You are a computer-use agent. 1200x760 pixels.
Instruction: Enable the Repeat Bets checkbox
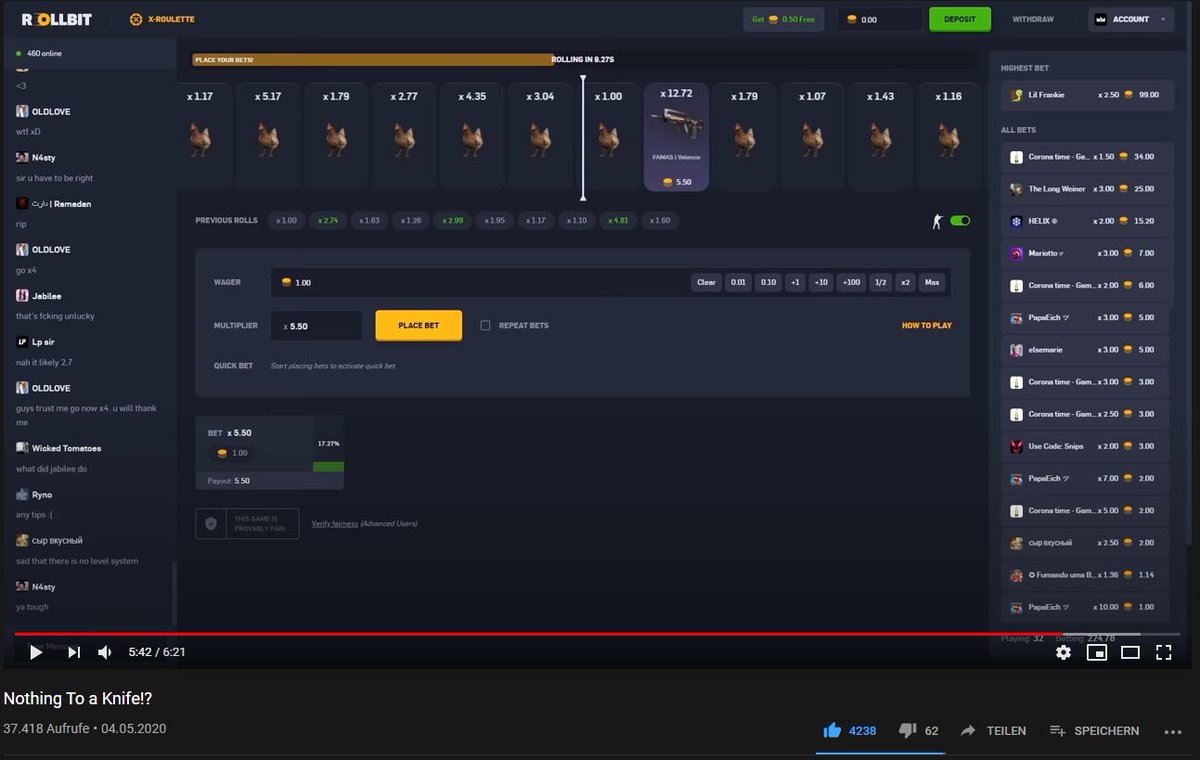tap(485, 325)
